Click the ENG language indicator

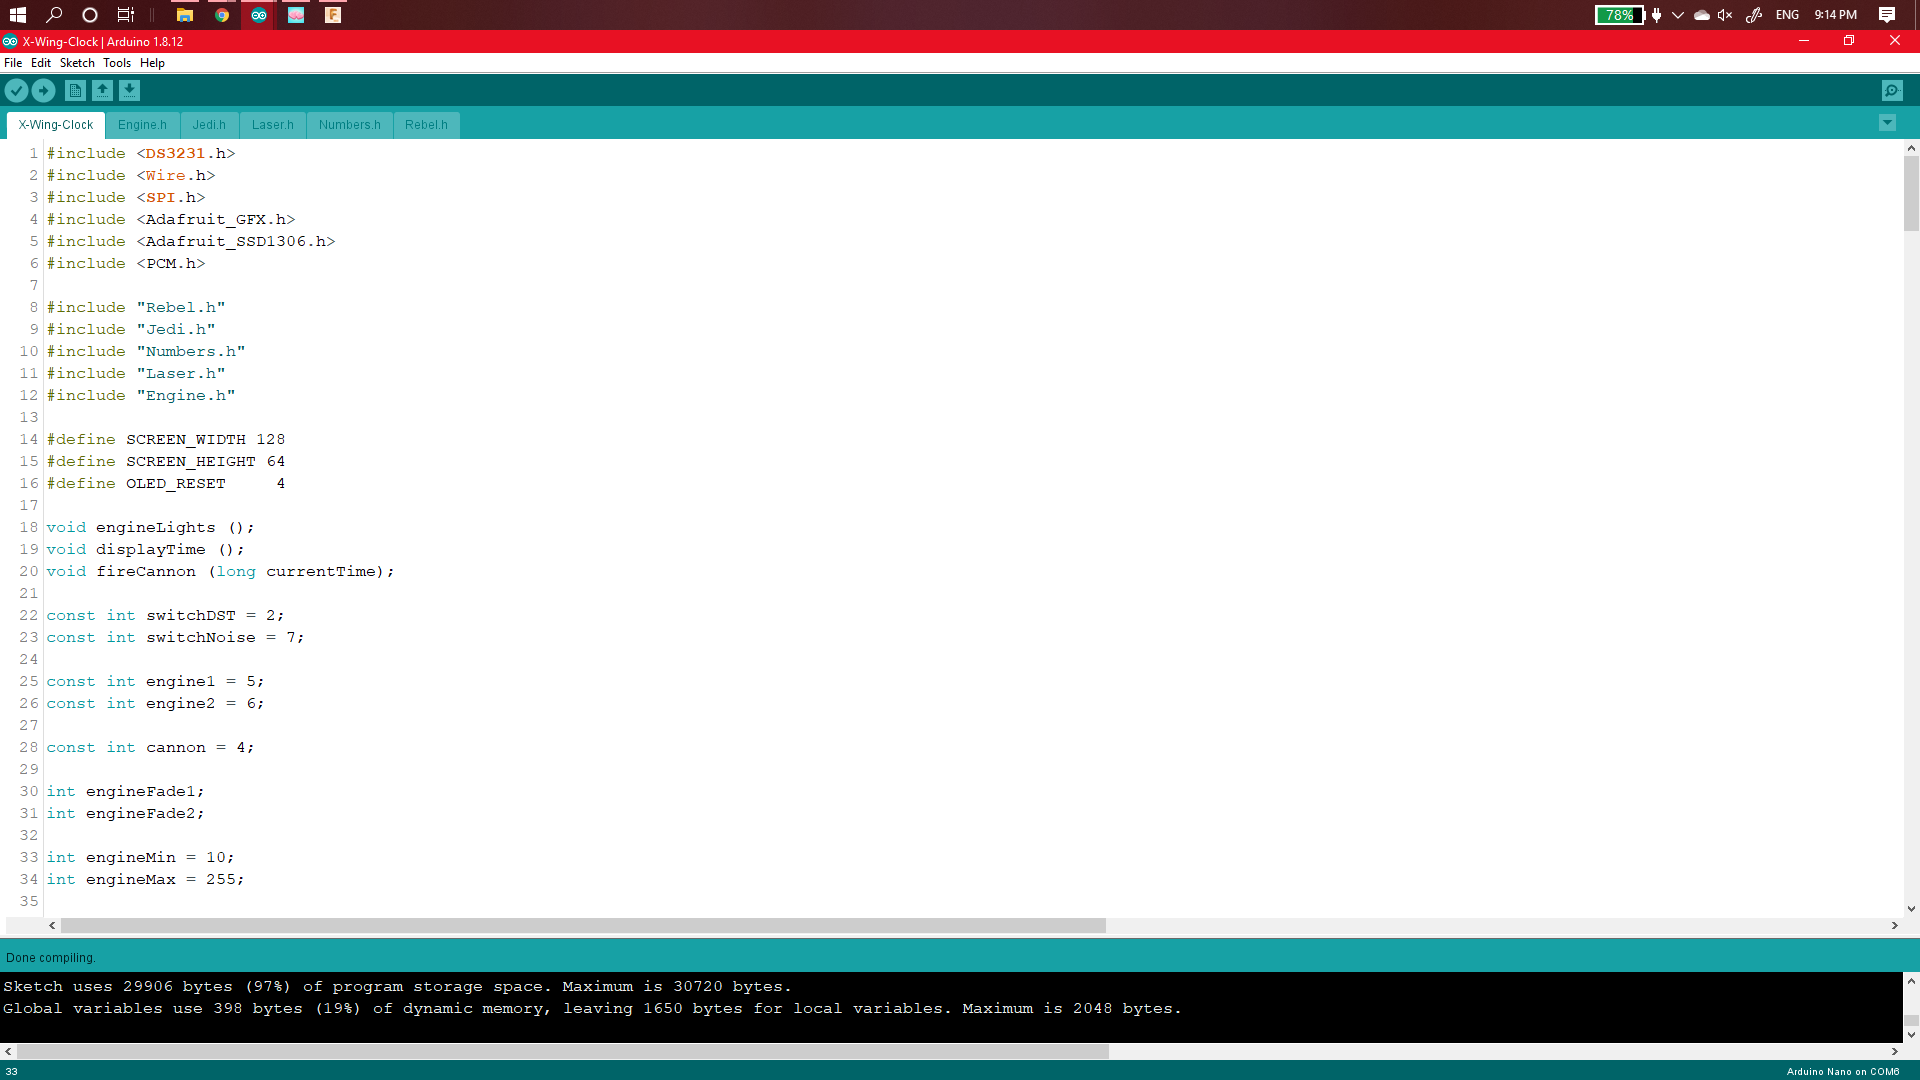click(x=1786, y=15)
